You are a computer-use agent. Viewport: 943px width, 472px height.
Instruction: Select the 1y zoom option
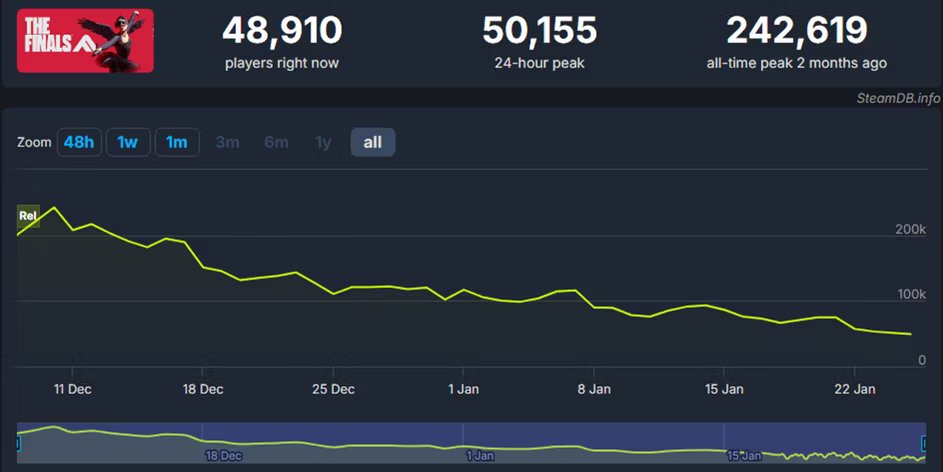tap(323, 143)
